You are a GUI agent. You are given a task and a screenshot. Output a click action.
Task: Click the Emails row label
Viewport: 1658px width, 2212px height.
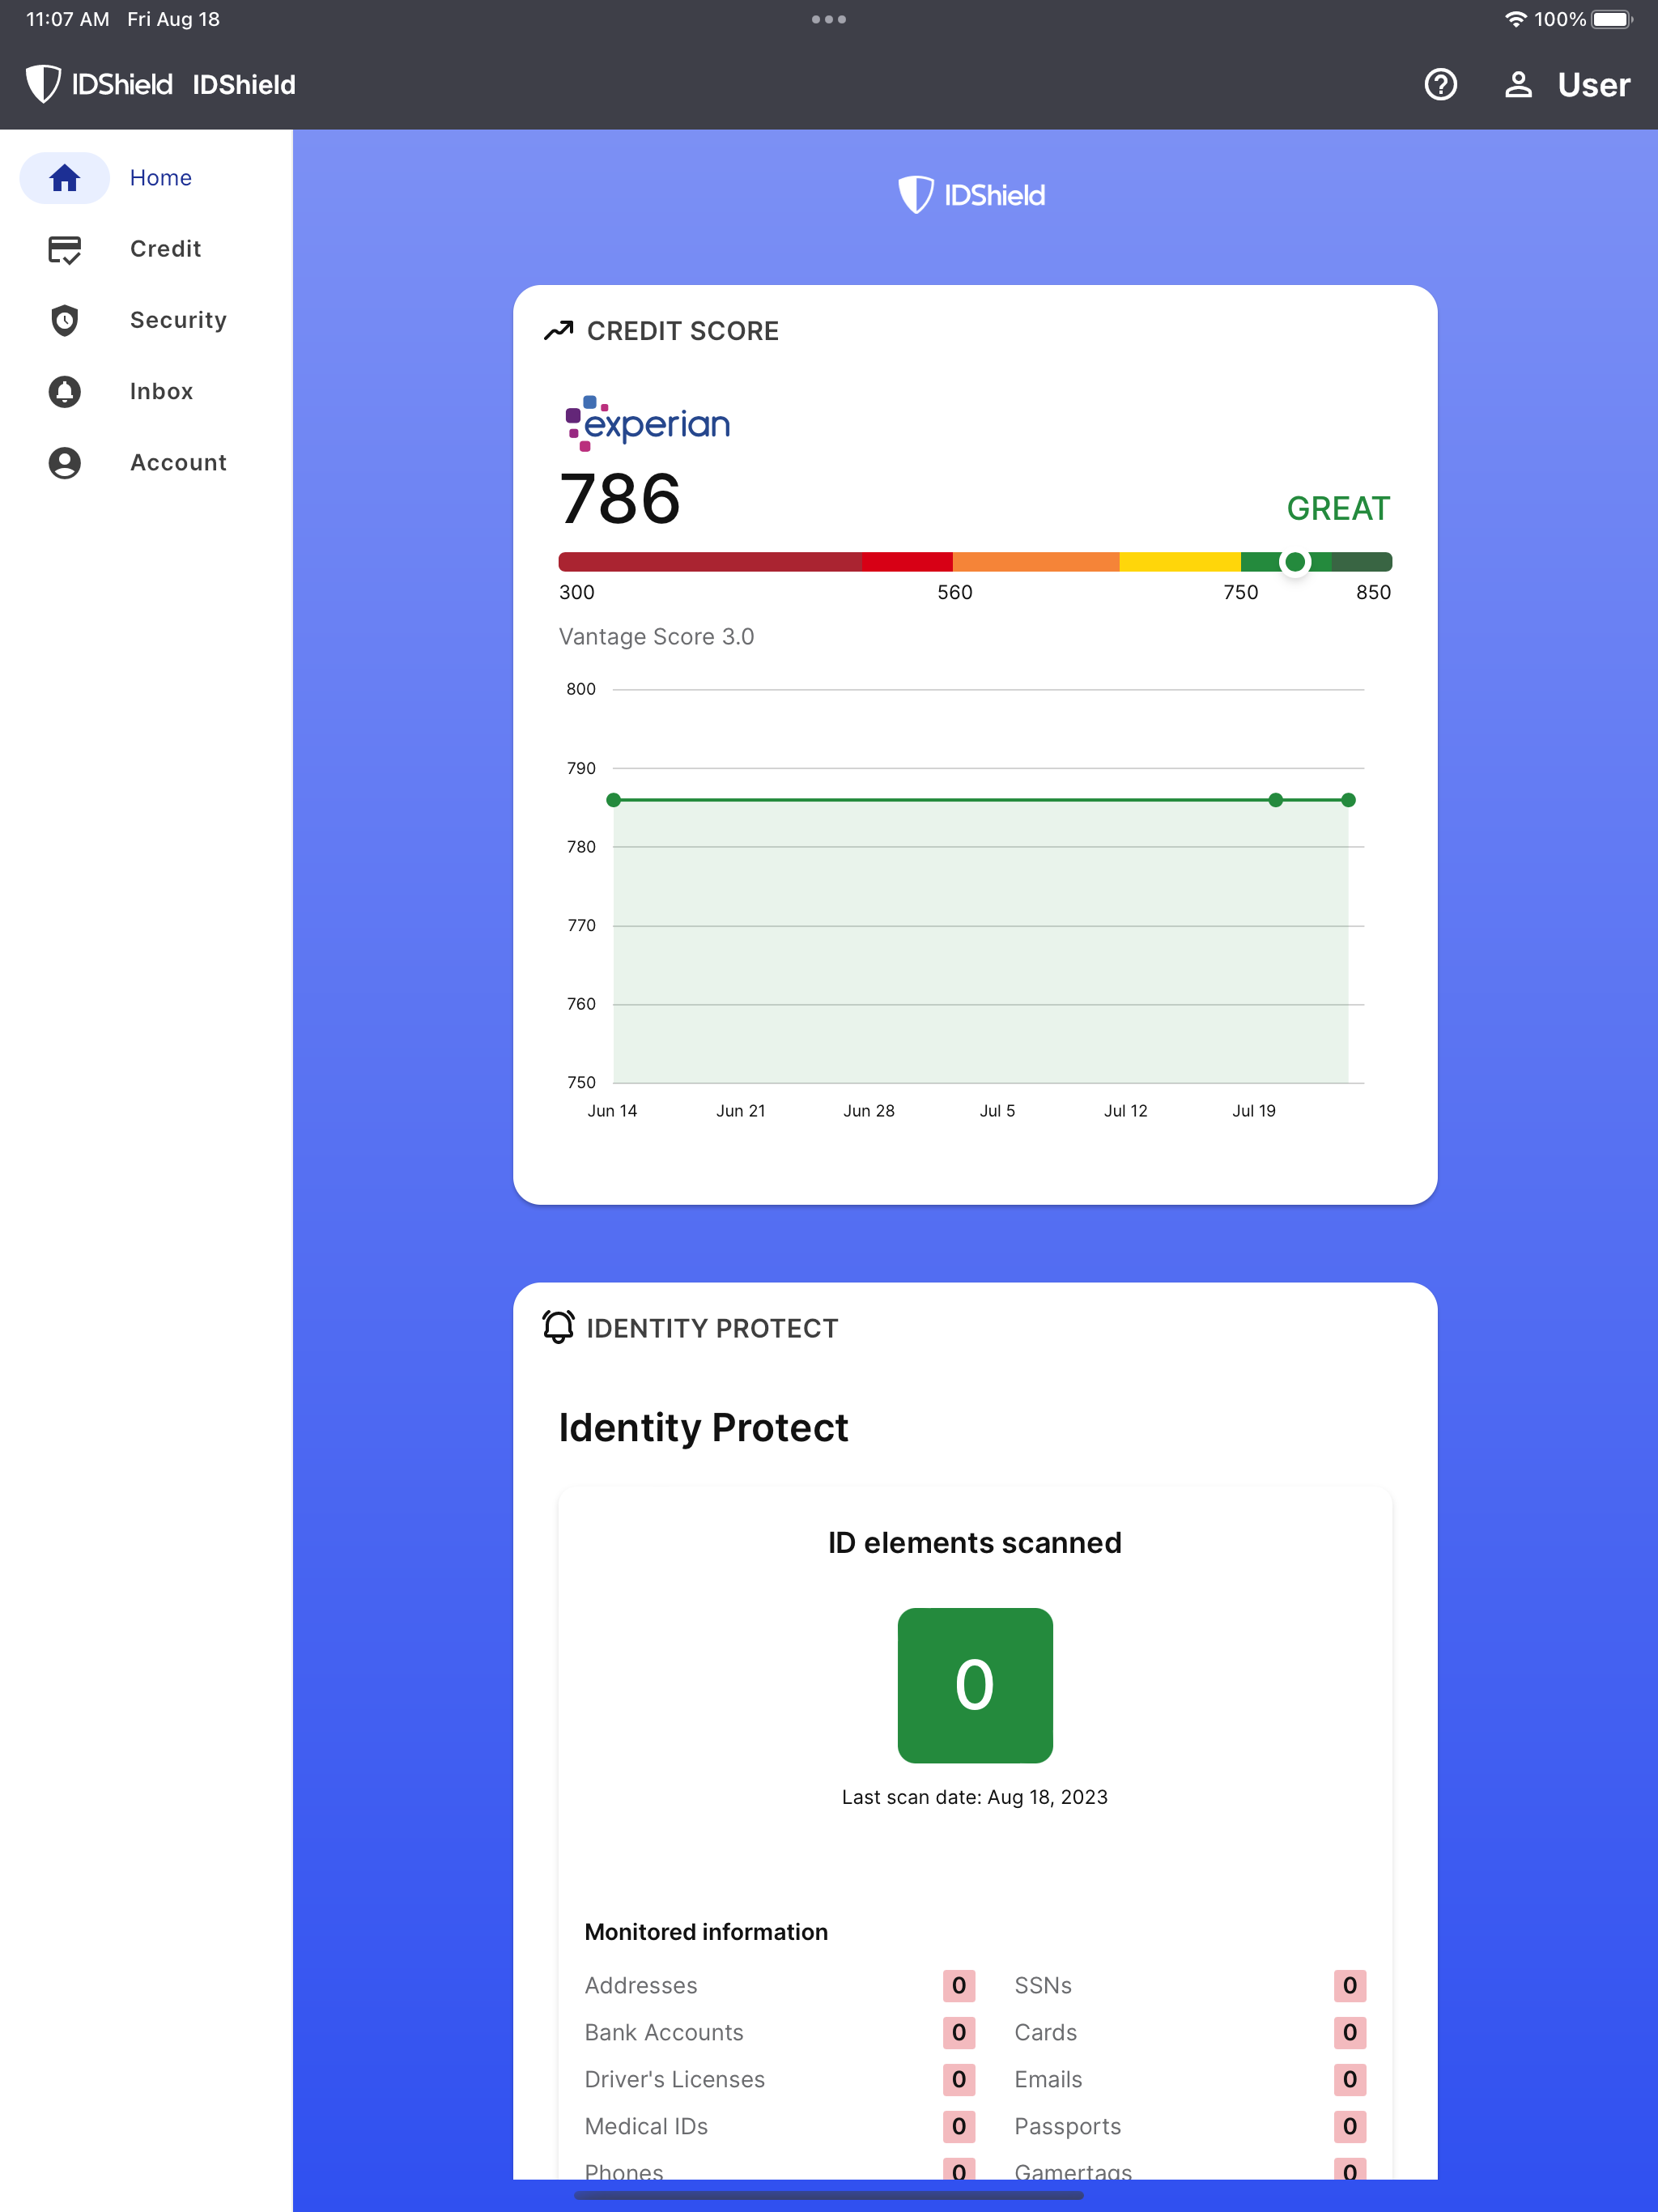[x=1048, y=2080]
